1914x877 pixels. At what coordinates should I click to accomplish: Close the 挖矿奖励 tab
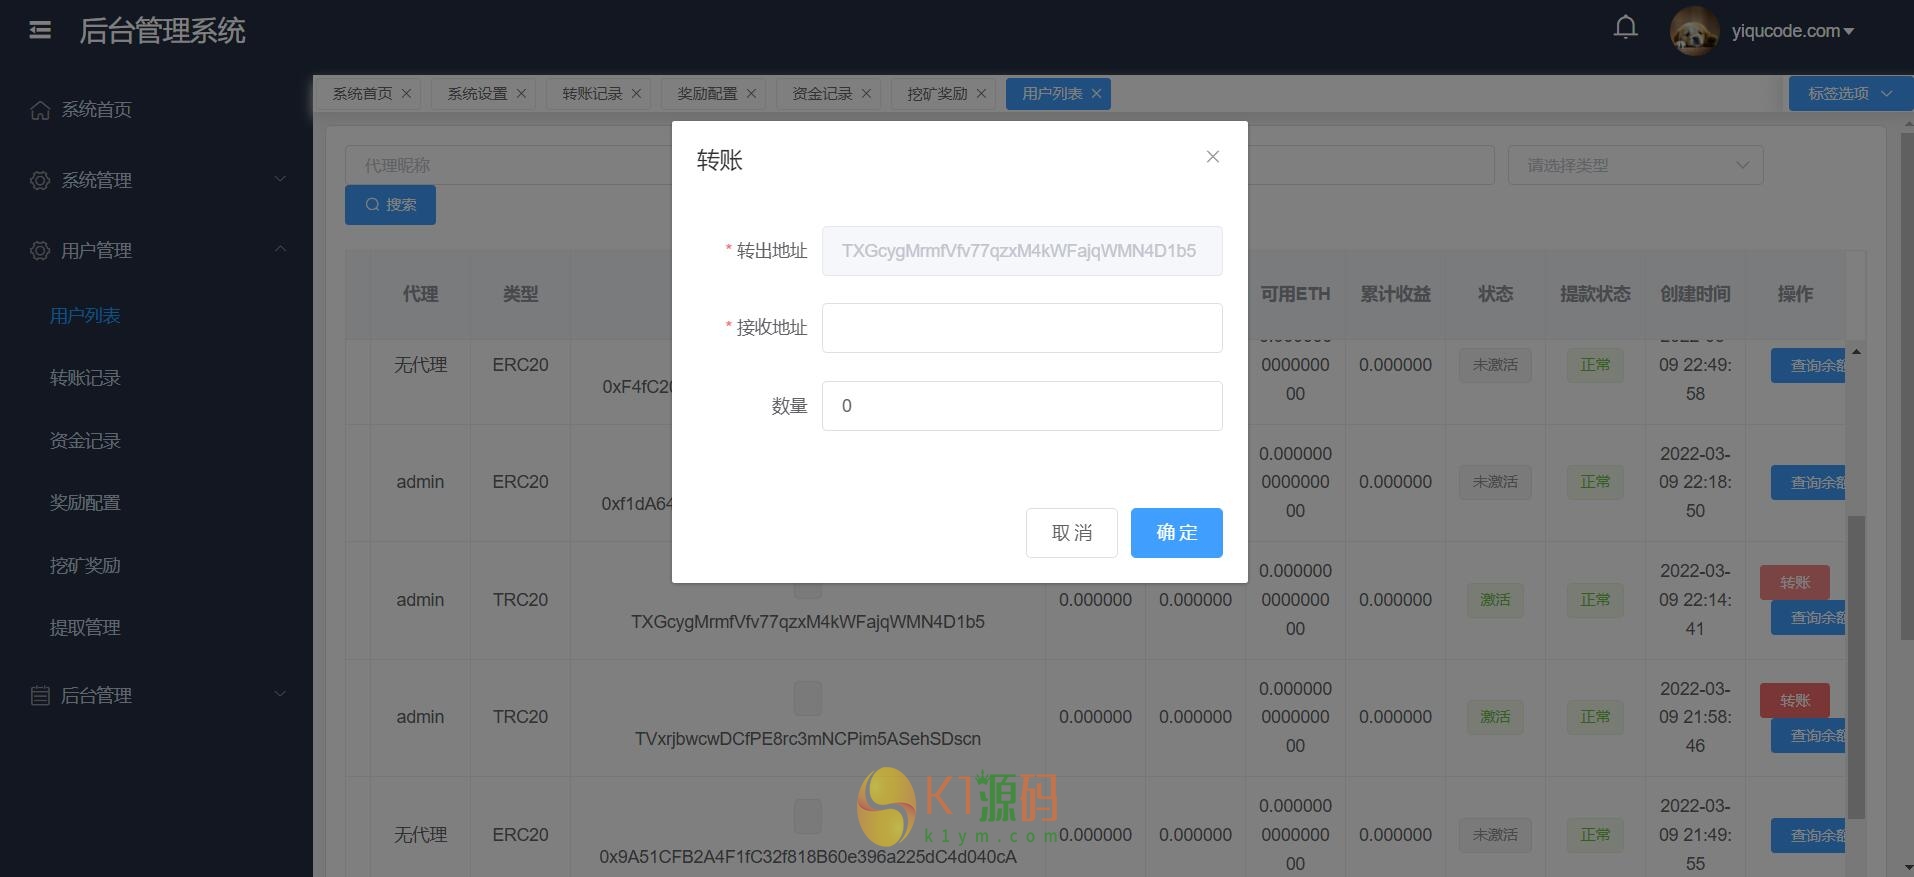(981, 94)
